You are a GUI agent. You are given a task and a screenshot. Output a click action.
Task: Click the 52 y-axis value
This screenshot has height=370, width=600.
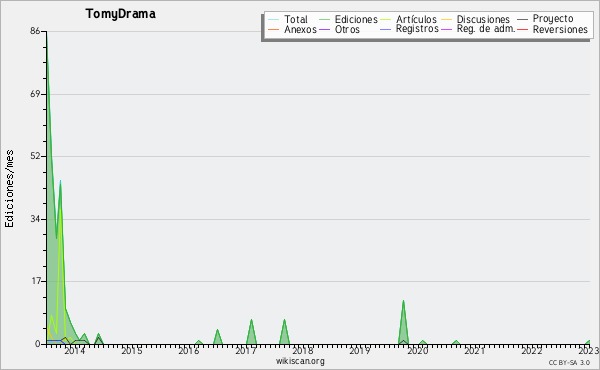pyautogui.click(x=35, y=156)
